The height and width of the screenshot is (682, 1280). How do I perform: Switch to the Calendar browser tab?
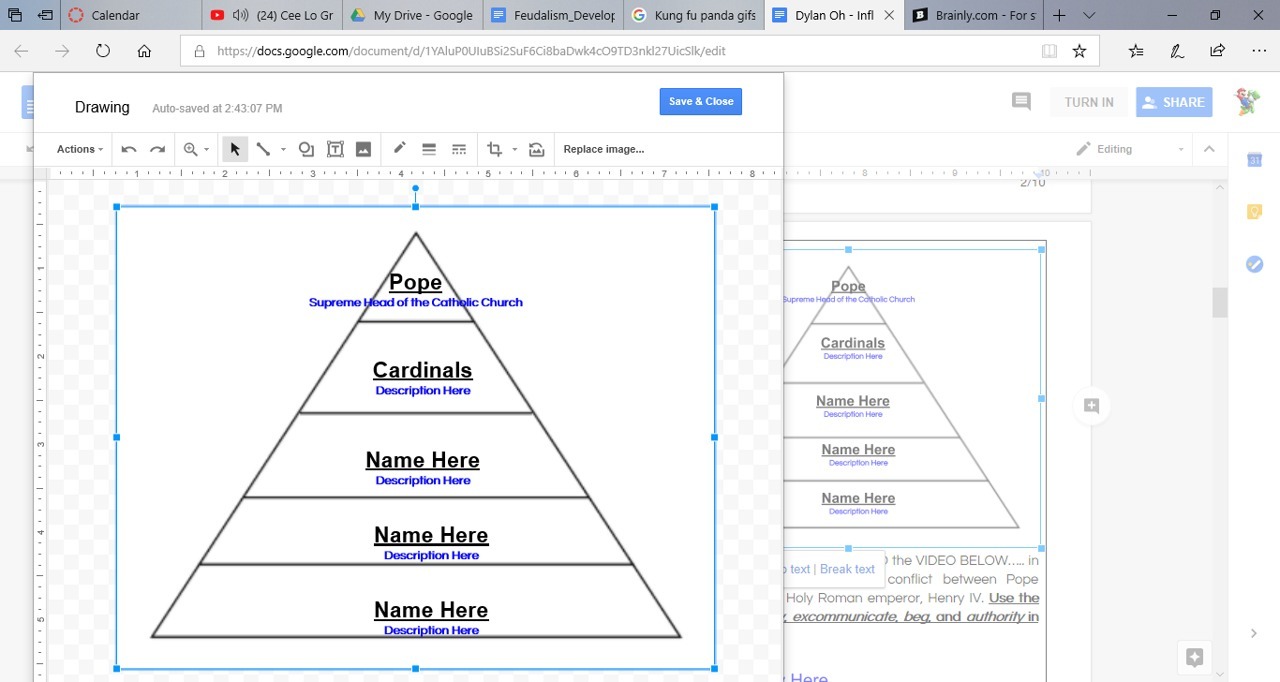coord(115,15)
